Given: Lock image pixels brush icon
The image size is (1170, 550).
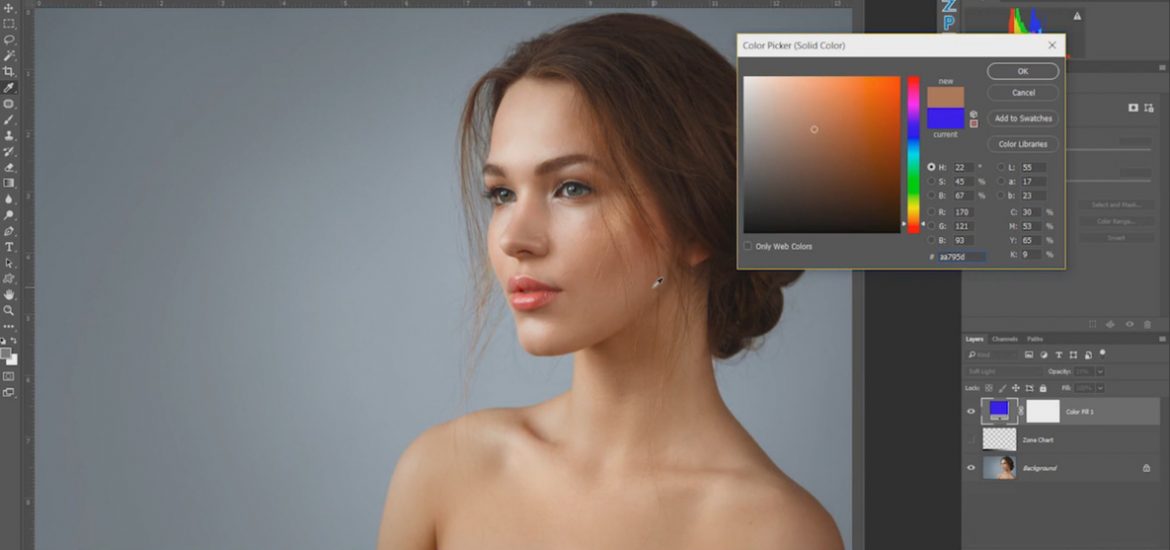Looking at the screenshot, I should click(1002, 388).
